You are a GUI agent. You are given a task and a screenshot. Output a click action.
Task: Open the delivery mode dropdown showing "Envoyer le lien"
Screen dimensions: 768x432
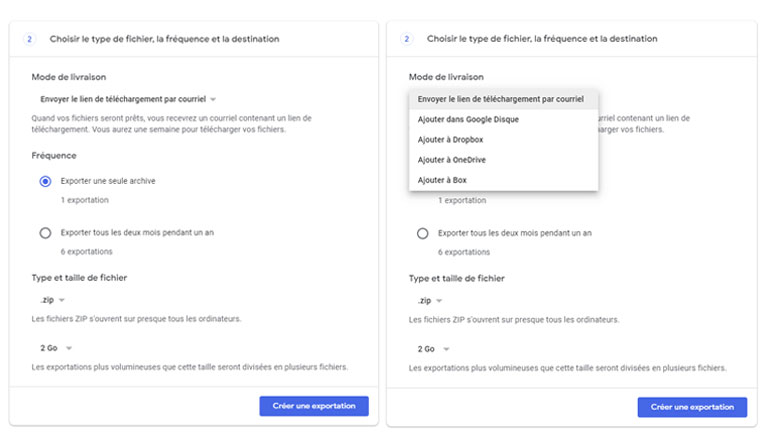click(121, 99)
